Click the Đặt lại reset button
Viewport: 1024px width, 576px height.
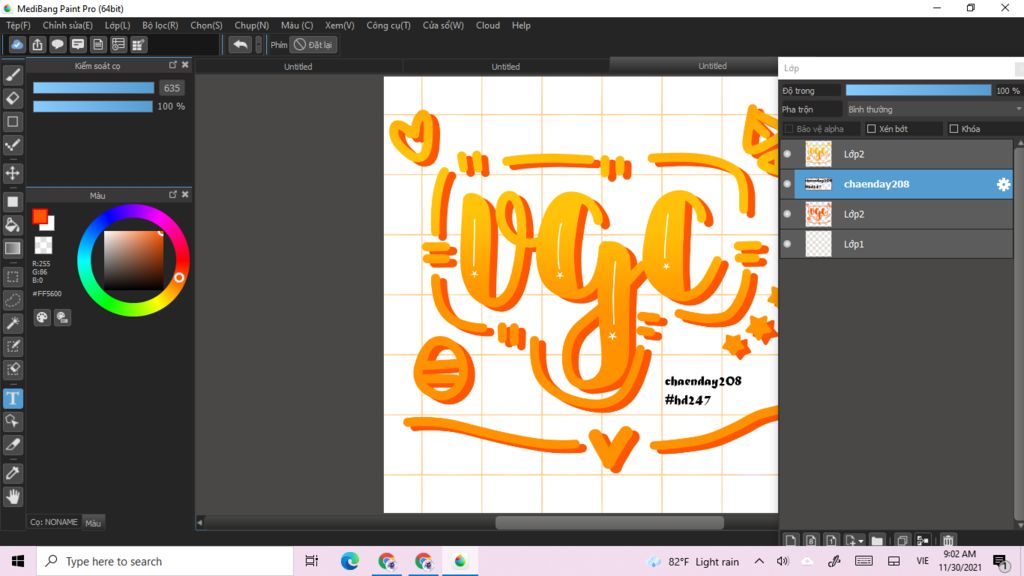point(313,44)
